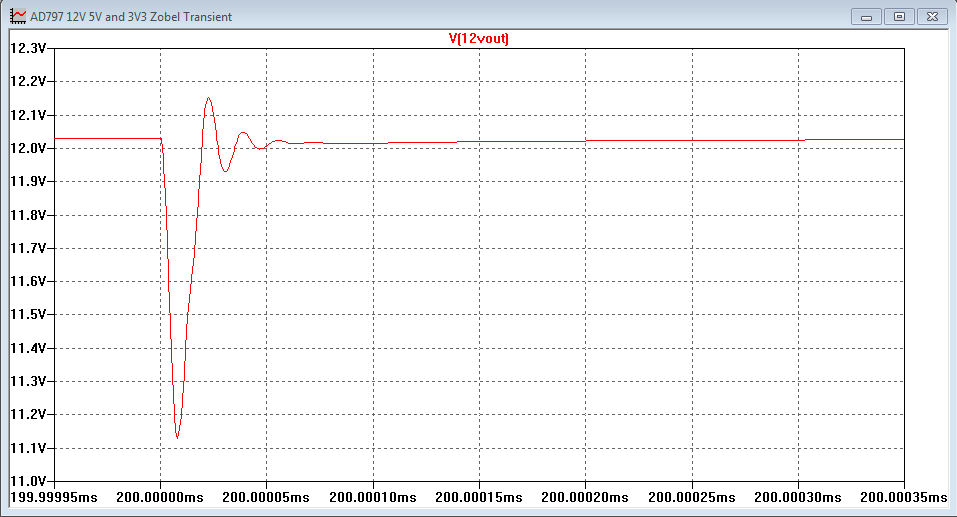Click the 200.00005ms time axis label
Image resolution: width=957 pixels, height=517 pixels.
266,497
